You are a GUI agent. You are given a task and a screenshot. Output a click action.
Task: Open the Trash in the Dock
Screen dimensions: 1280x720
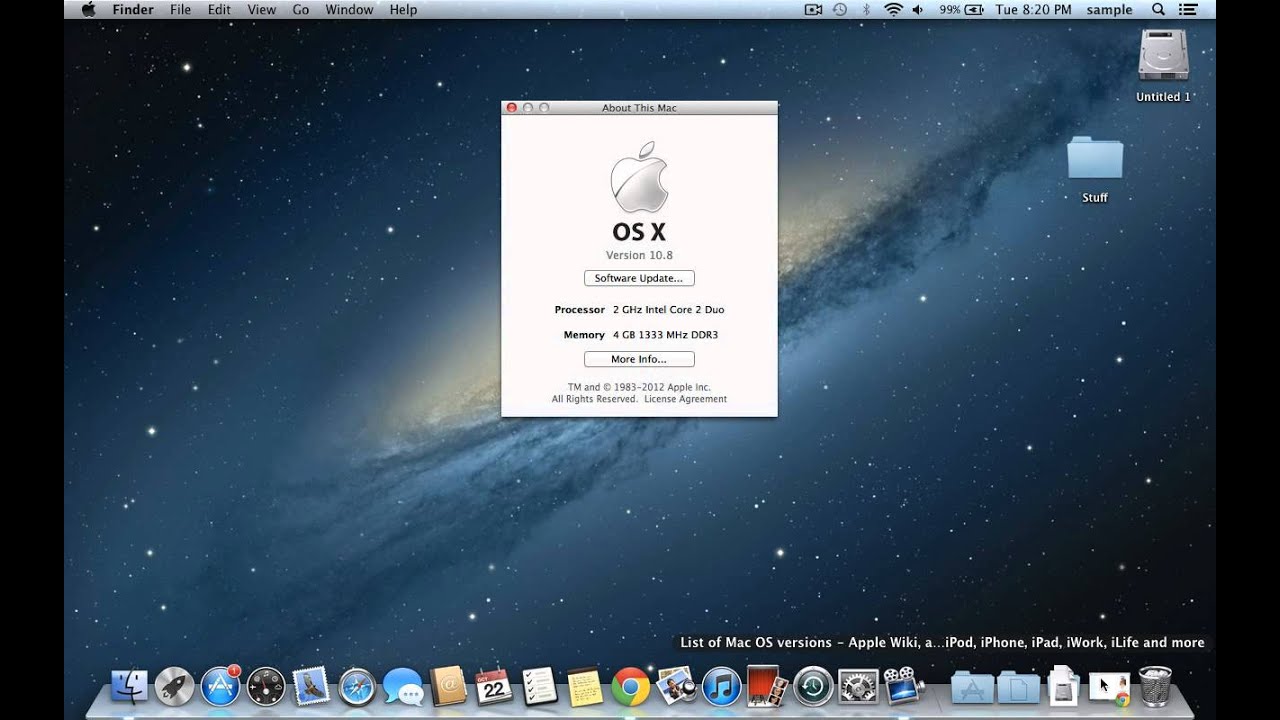[x=1155, y=686]
